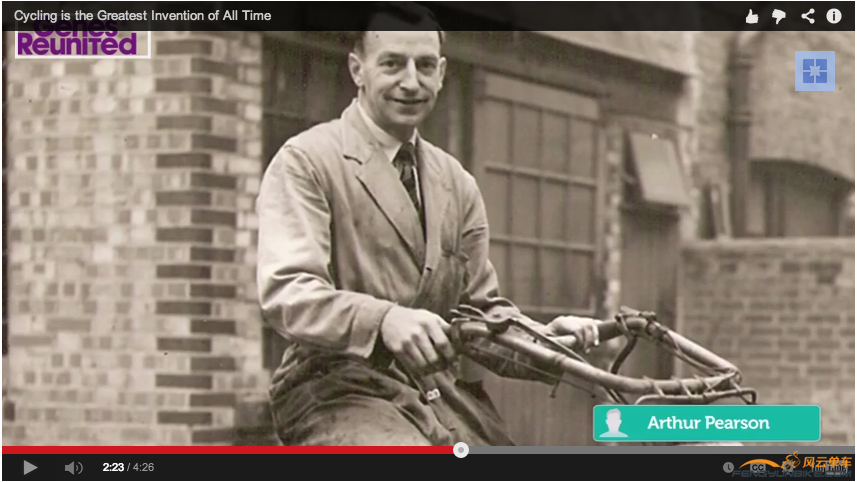Seek to unplayed part of progress bar
This screenshot has height=482, width=857.
[650, 450]
